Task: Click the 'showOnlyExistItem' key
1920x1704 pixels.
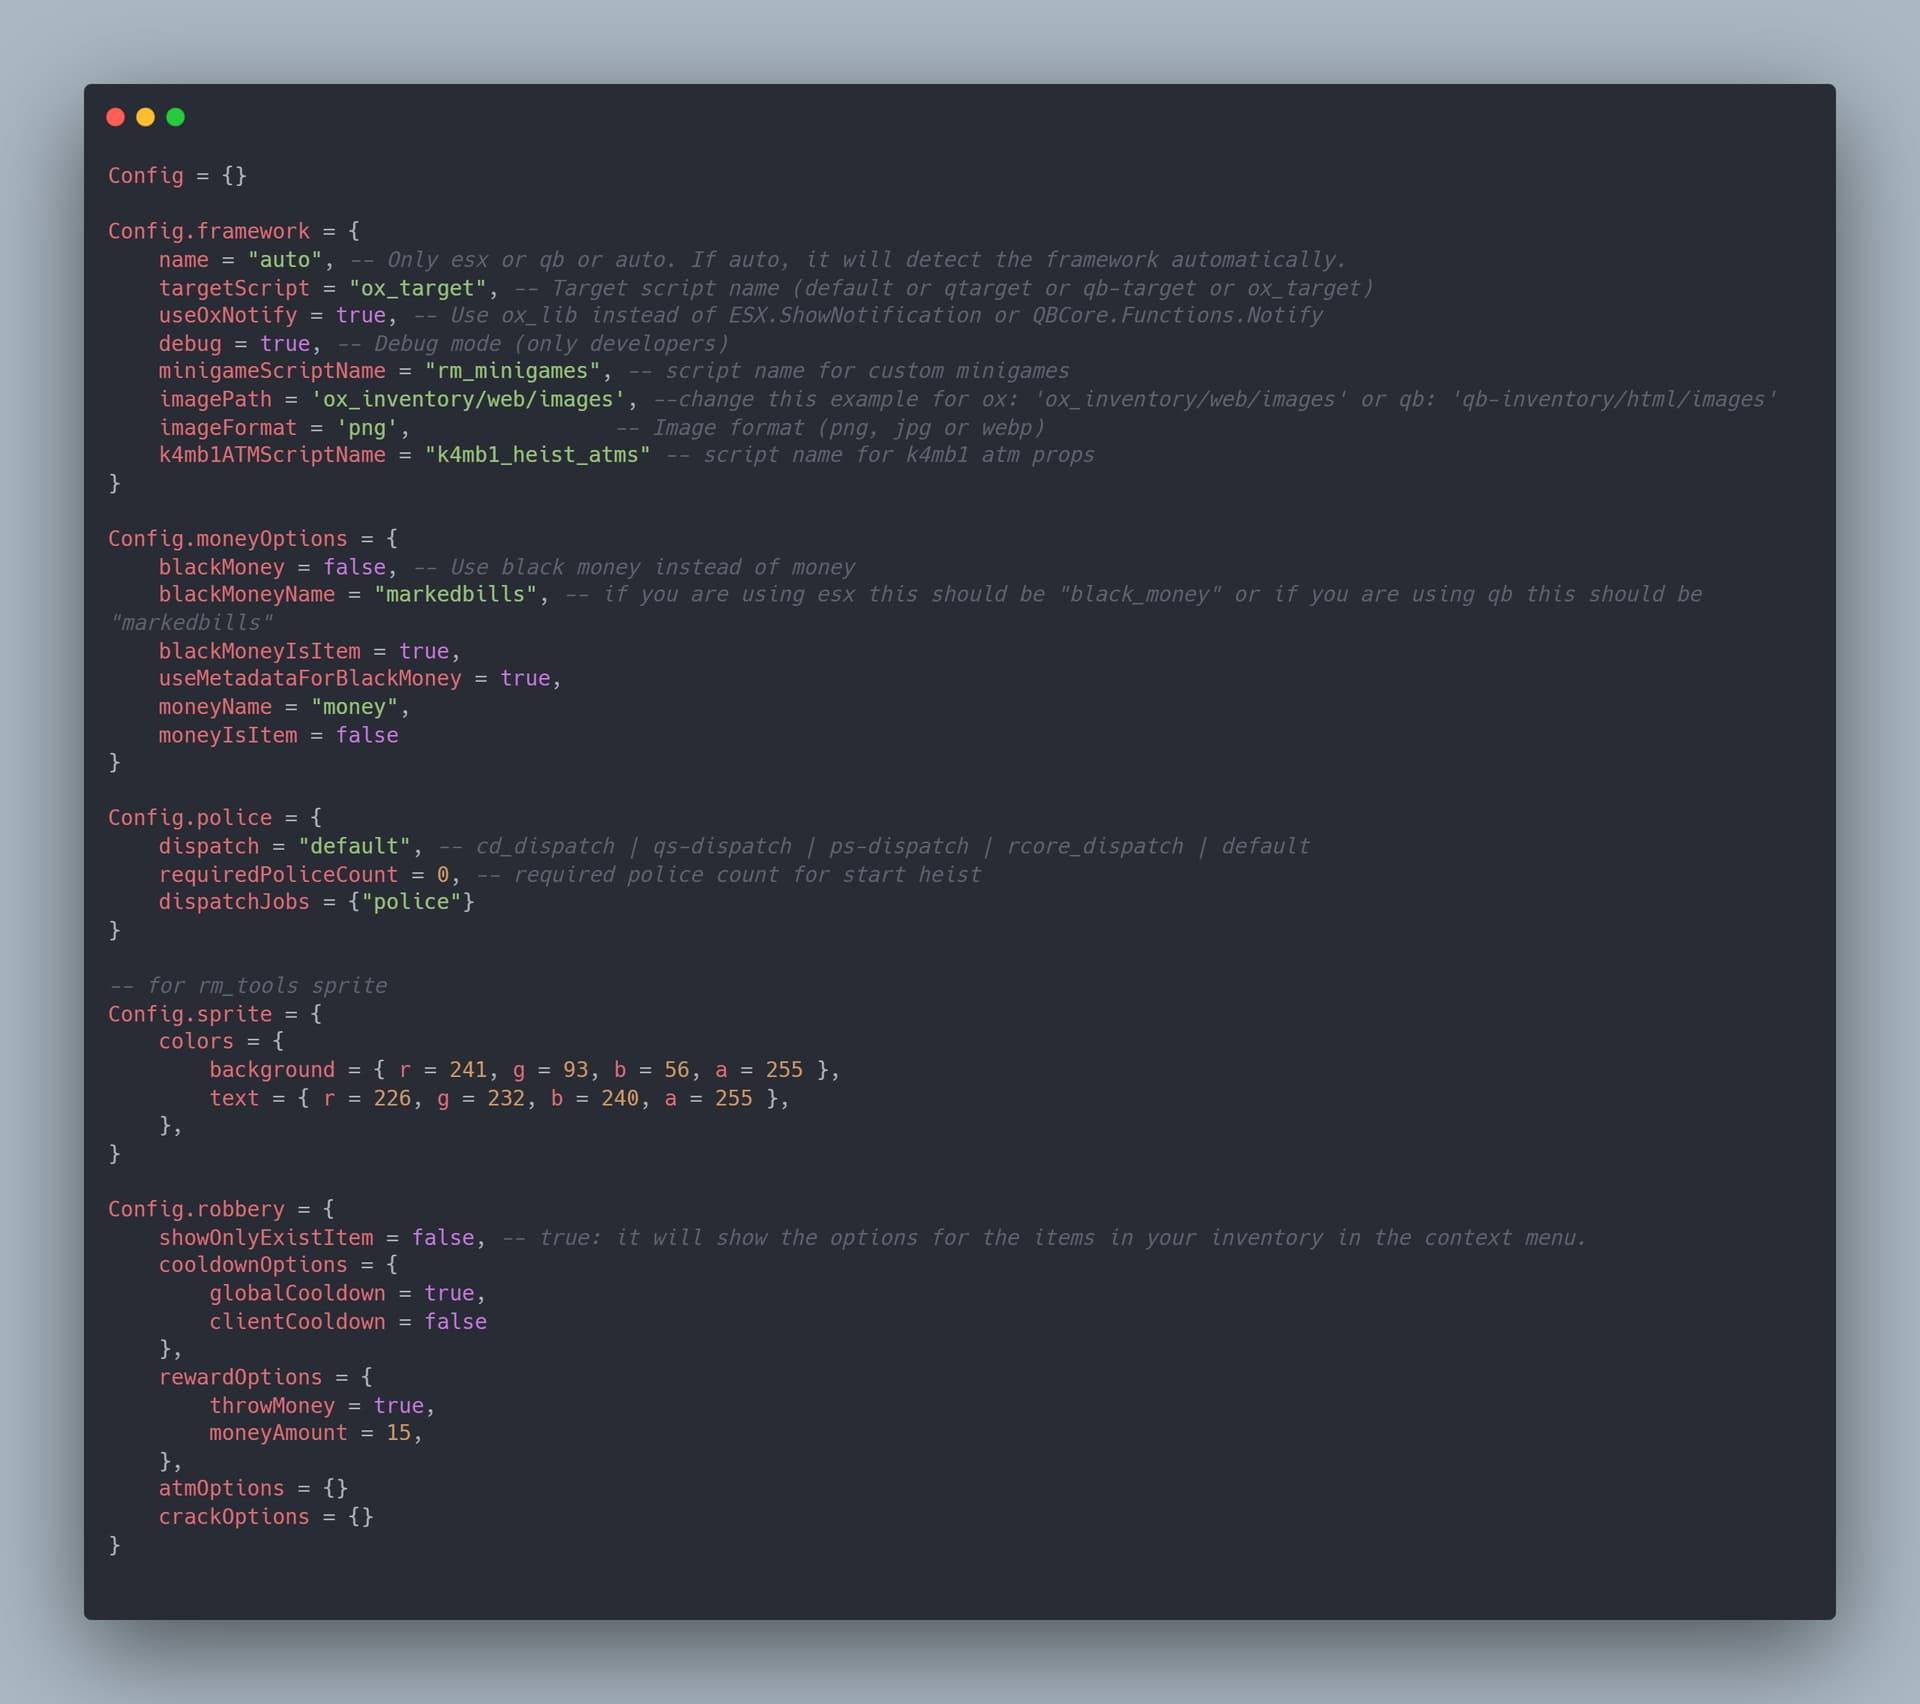Action: tap(266, 1238)
